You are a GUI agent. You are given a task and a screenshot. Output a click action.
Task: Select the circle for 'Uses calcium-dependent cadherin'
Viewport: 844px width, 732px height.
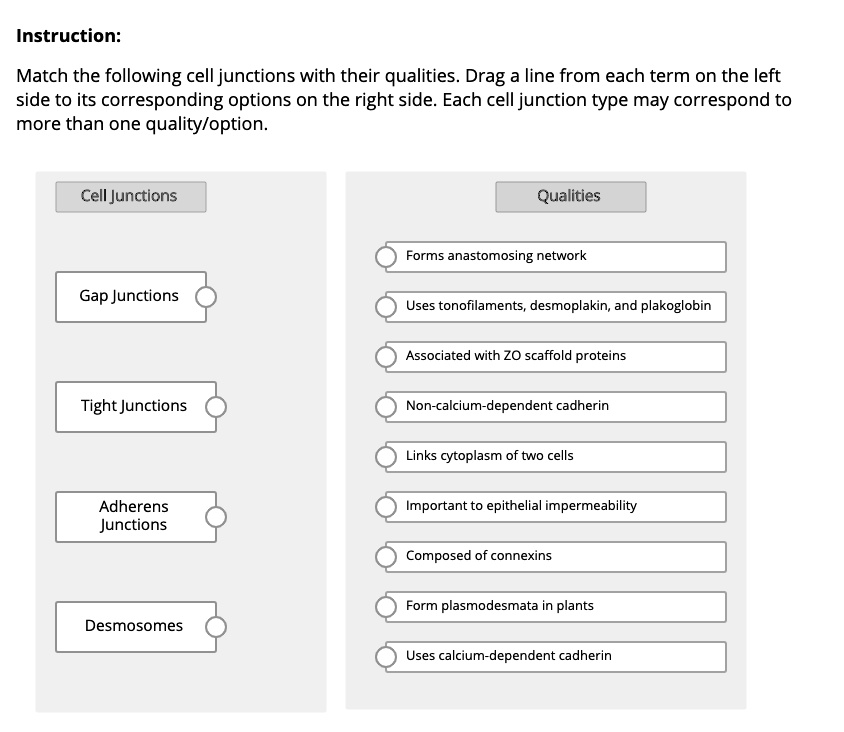tap(385, 657)
